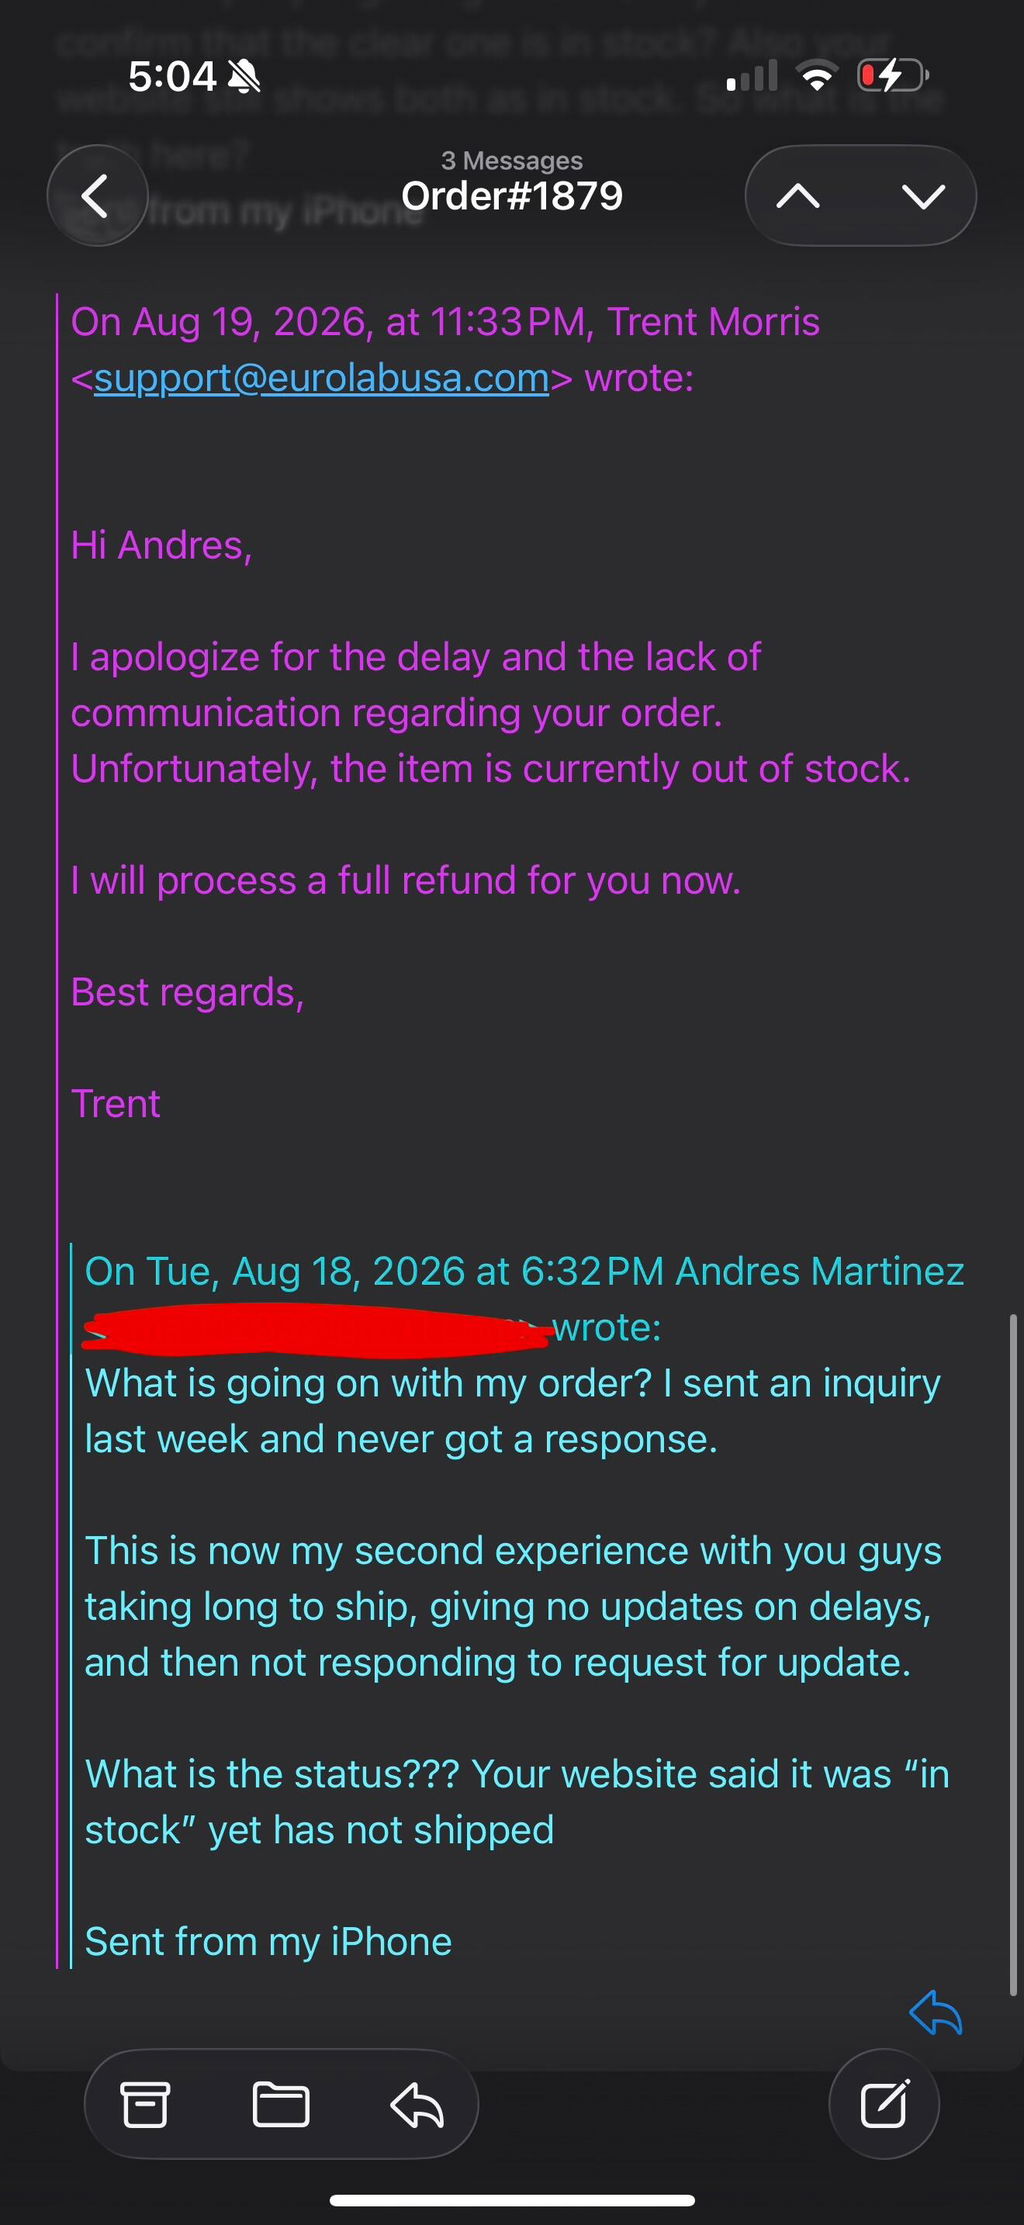
Task: Archive this email thread
Action: click(145, 2105)
